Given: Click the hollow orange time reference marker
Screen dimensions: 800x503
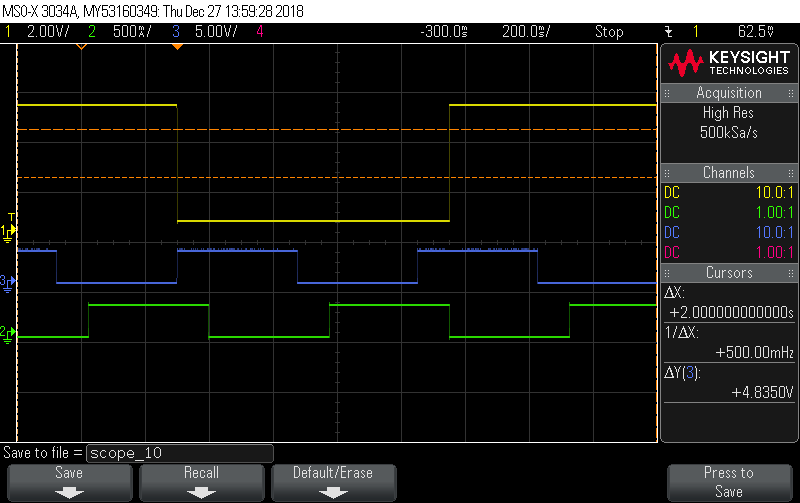Looking at the screenshot, I should click(x=81, y=47).
